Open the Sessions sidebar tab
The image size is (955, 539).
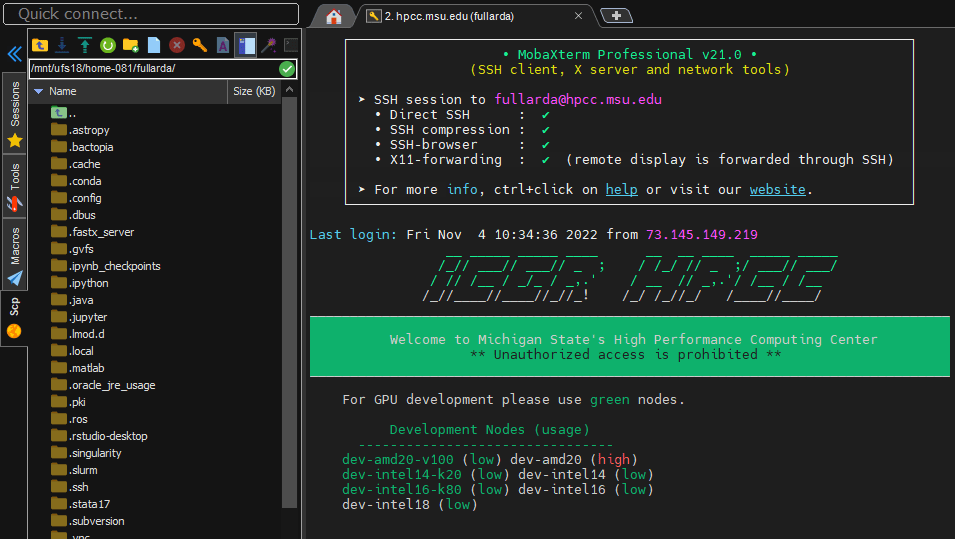coord(15,113)
